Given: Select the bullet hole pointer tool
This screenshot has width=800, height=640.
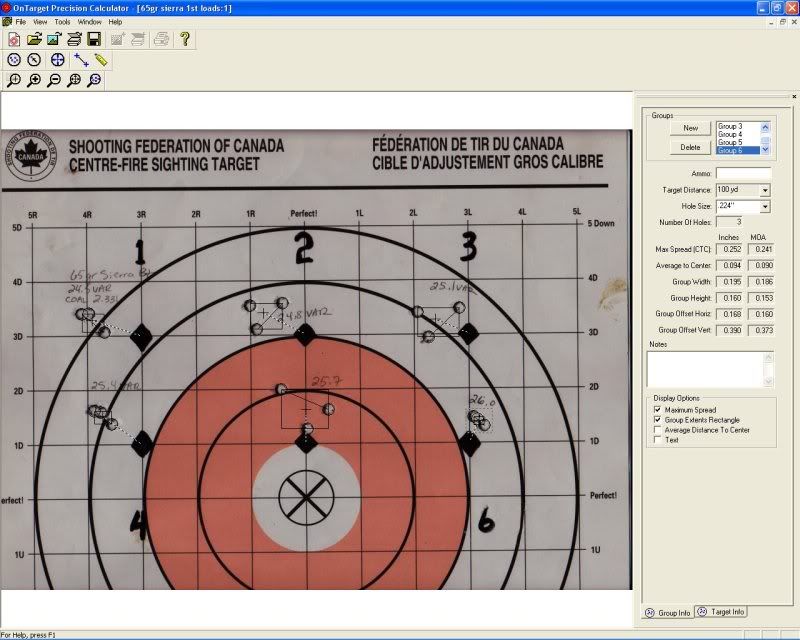Looking at the screenshot, I should tap(34, 60).
